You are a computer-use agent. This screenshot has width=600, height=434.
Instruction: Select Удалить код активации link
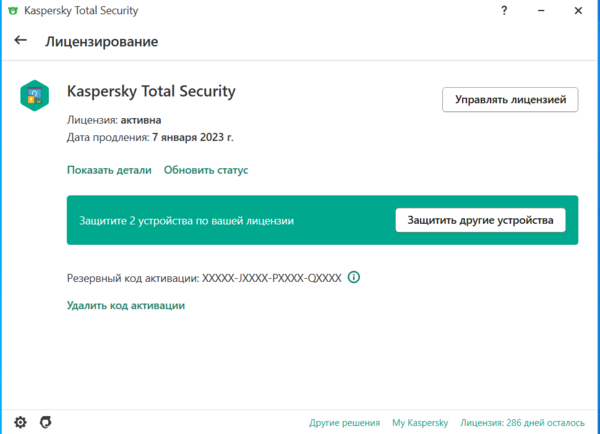click(126, 305)
